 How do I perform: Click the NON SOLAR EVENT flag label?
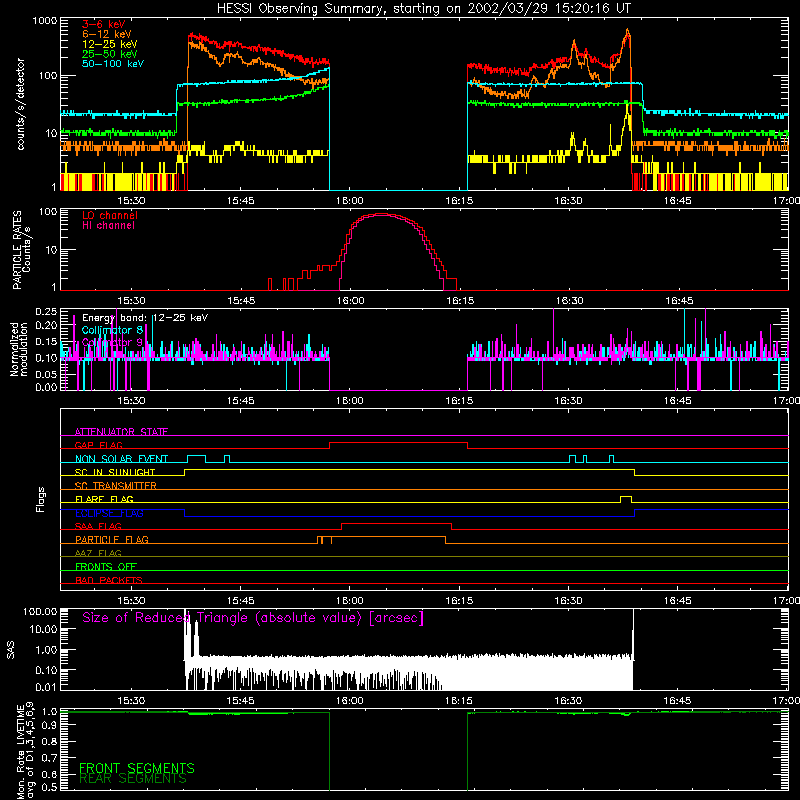pyautogui.click(x=121, y=459)
